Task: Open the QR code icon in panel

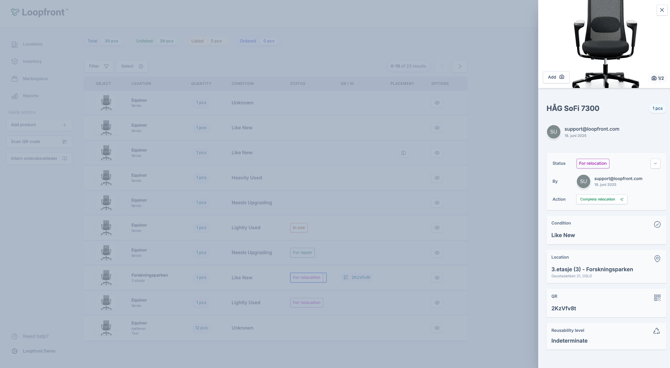Action: click(x=657, y=297)
